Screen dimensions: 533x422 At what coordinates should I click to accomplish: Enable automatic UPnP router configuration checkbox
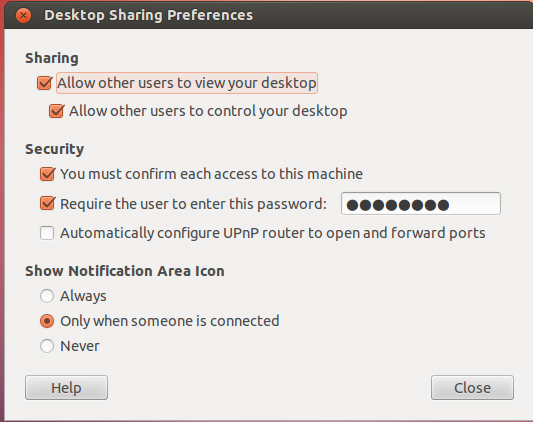[47, 233]
